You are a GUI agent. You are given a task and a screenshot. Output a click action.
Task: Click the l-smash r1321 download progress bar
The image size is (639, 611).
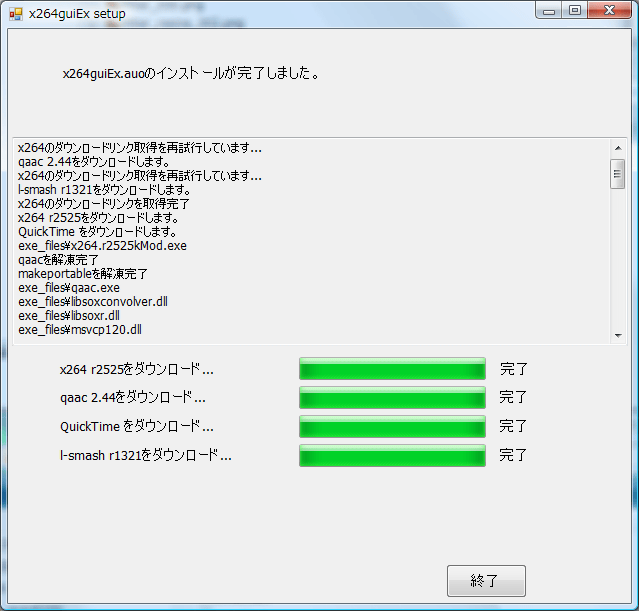tap(392, 455)
